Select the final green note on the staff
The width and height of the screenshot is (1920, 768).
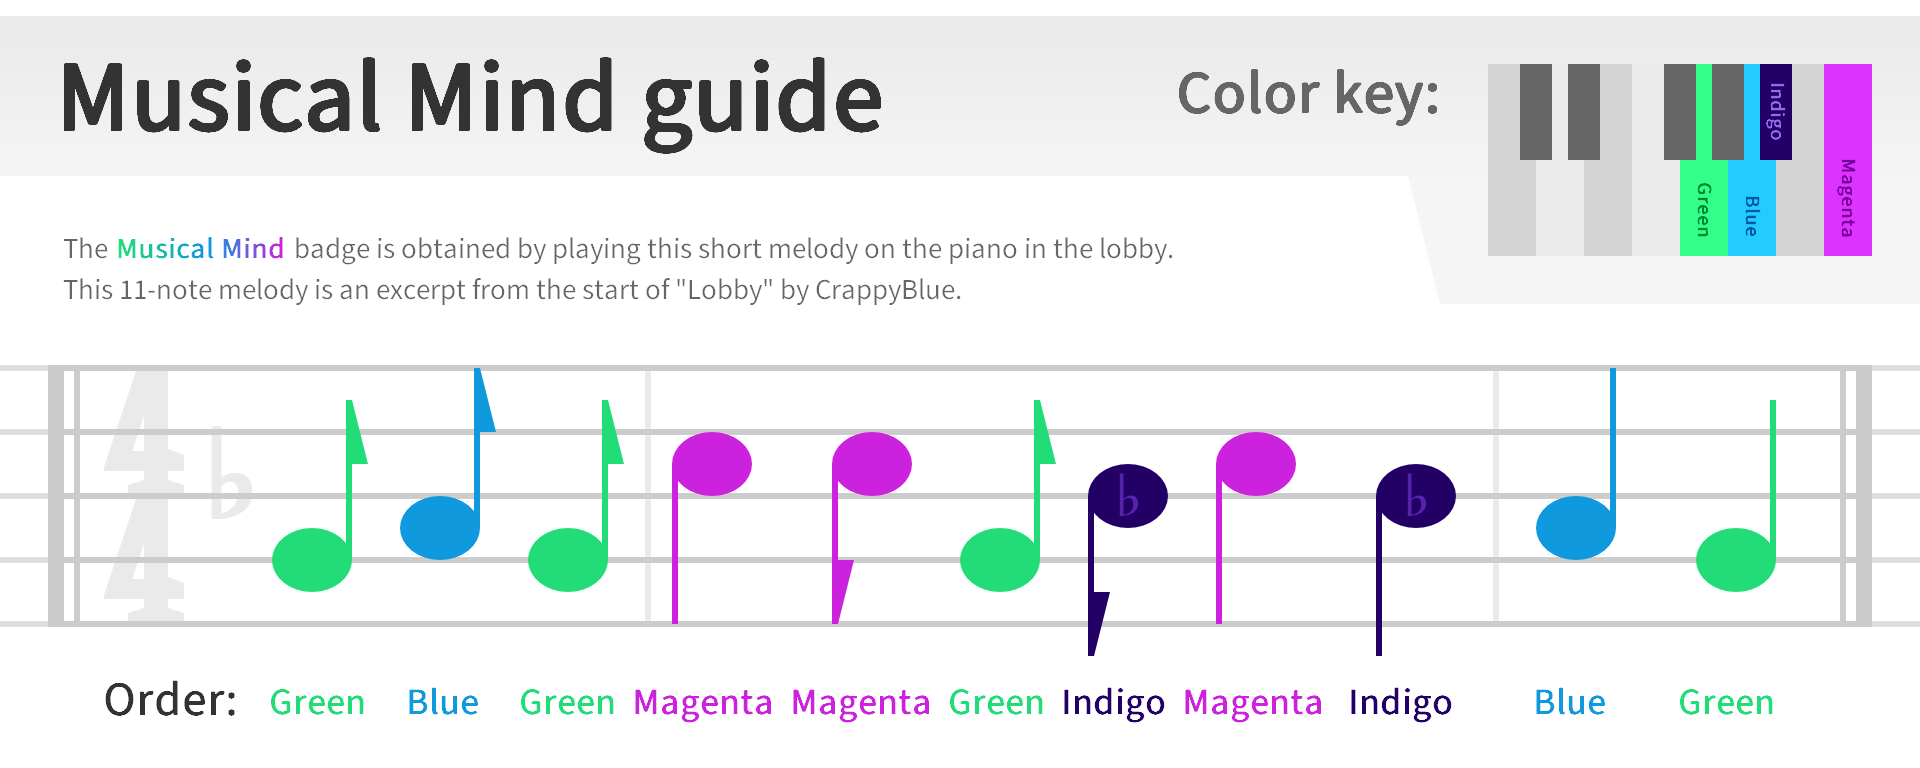[1736, 559]
